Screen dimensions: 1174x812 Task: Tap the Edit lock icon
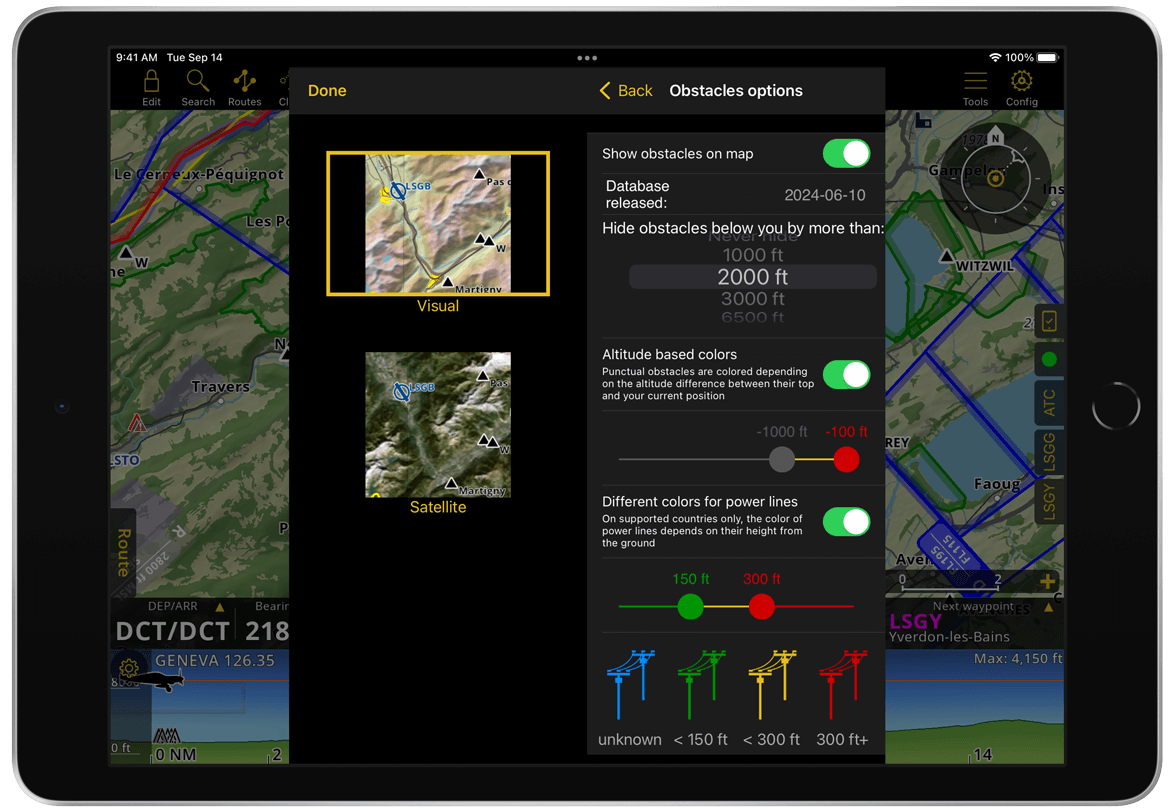tap(151, 83)
